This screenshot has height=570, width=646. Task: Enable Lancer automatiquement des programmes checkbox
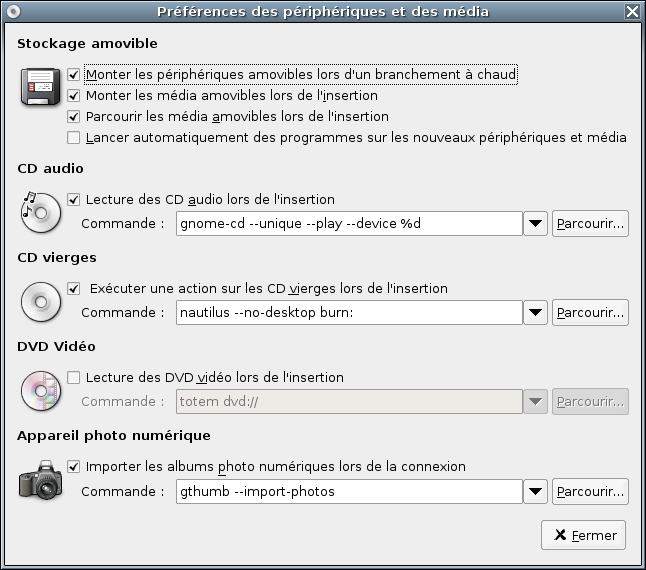73,138
